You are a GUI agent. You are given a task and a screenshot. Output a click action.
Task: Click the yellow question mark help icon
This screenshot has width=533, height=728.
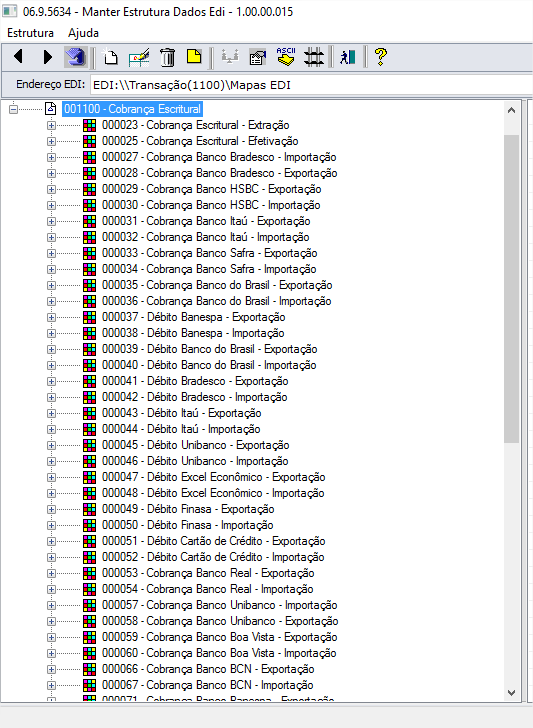(x=380, y=57)
